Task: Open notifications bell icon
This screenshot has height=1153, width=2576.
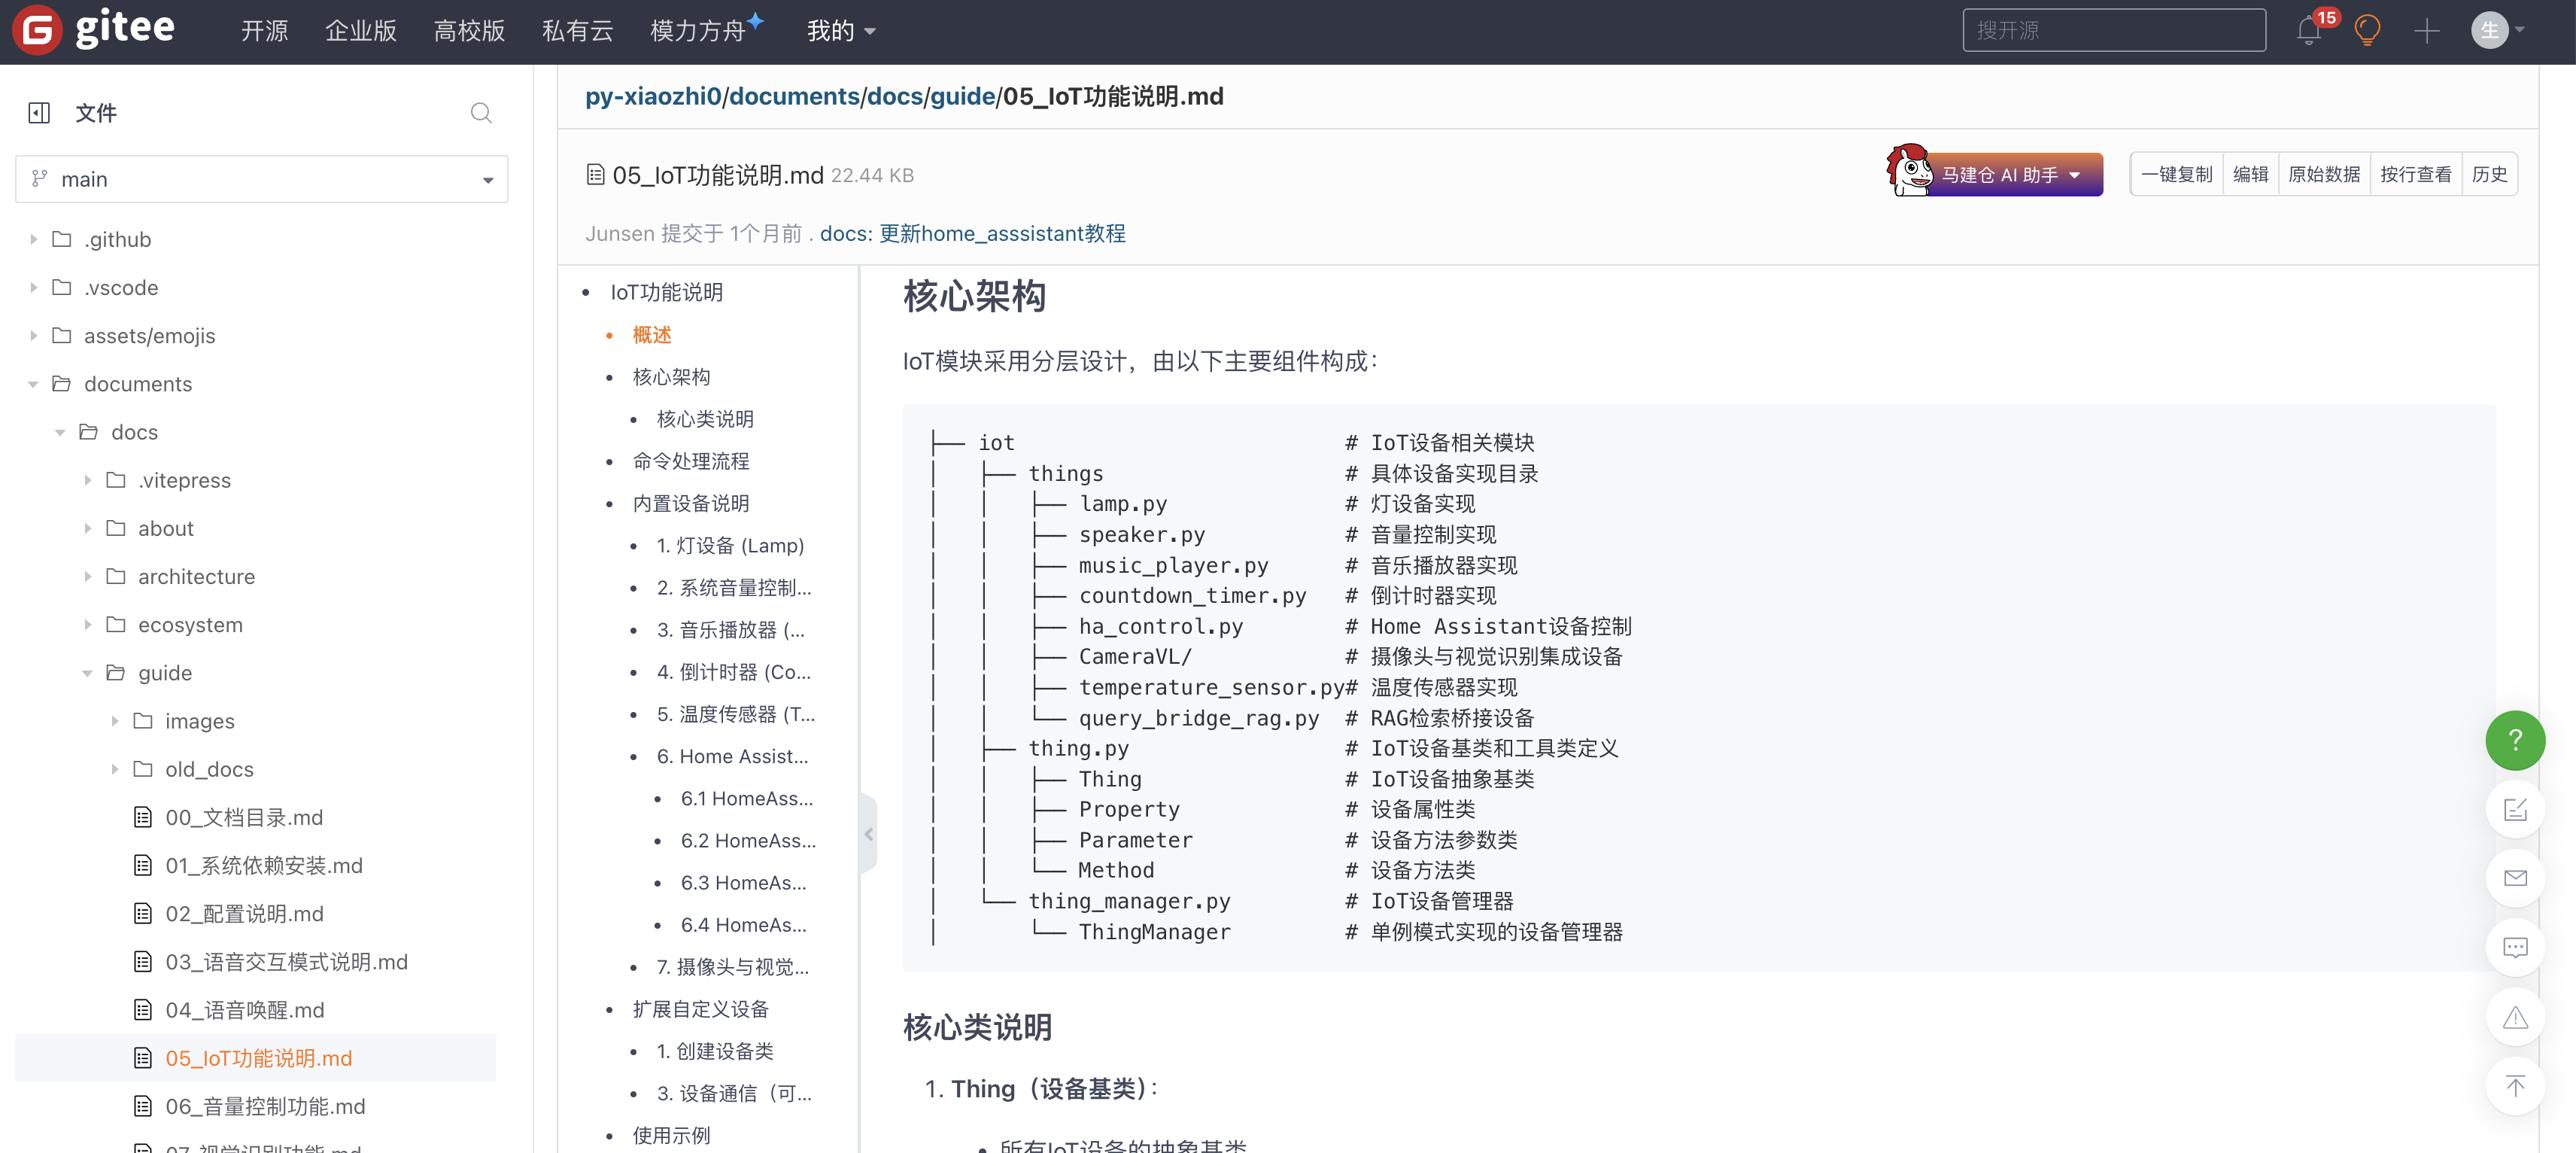Action: pos(2309,31)
